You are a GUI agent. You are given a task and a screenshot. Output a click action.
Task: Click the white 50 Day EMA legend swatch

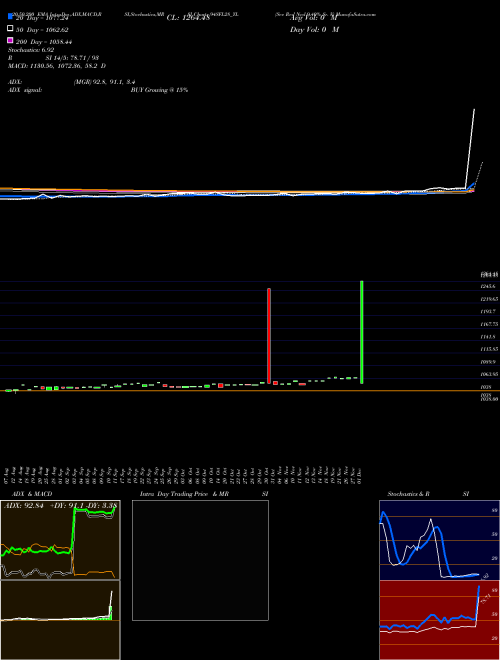[x=10, y=29]
